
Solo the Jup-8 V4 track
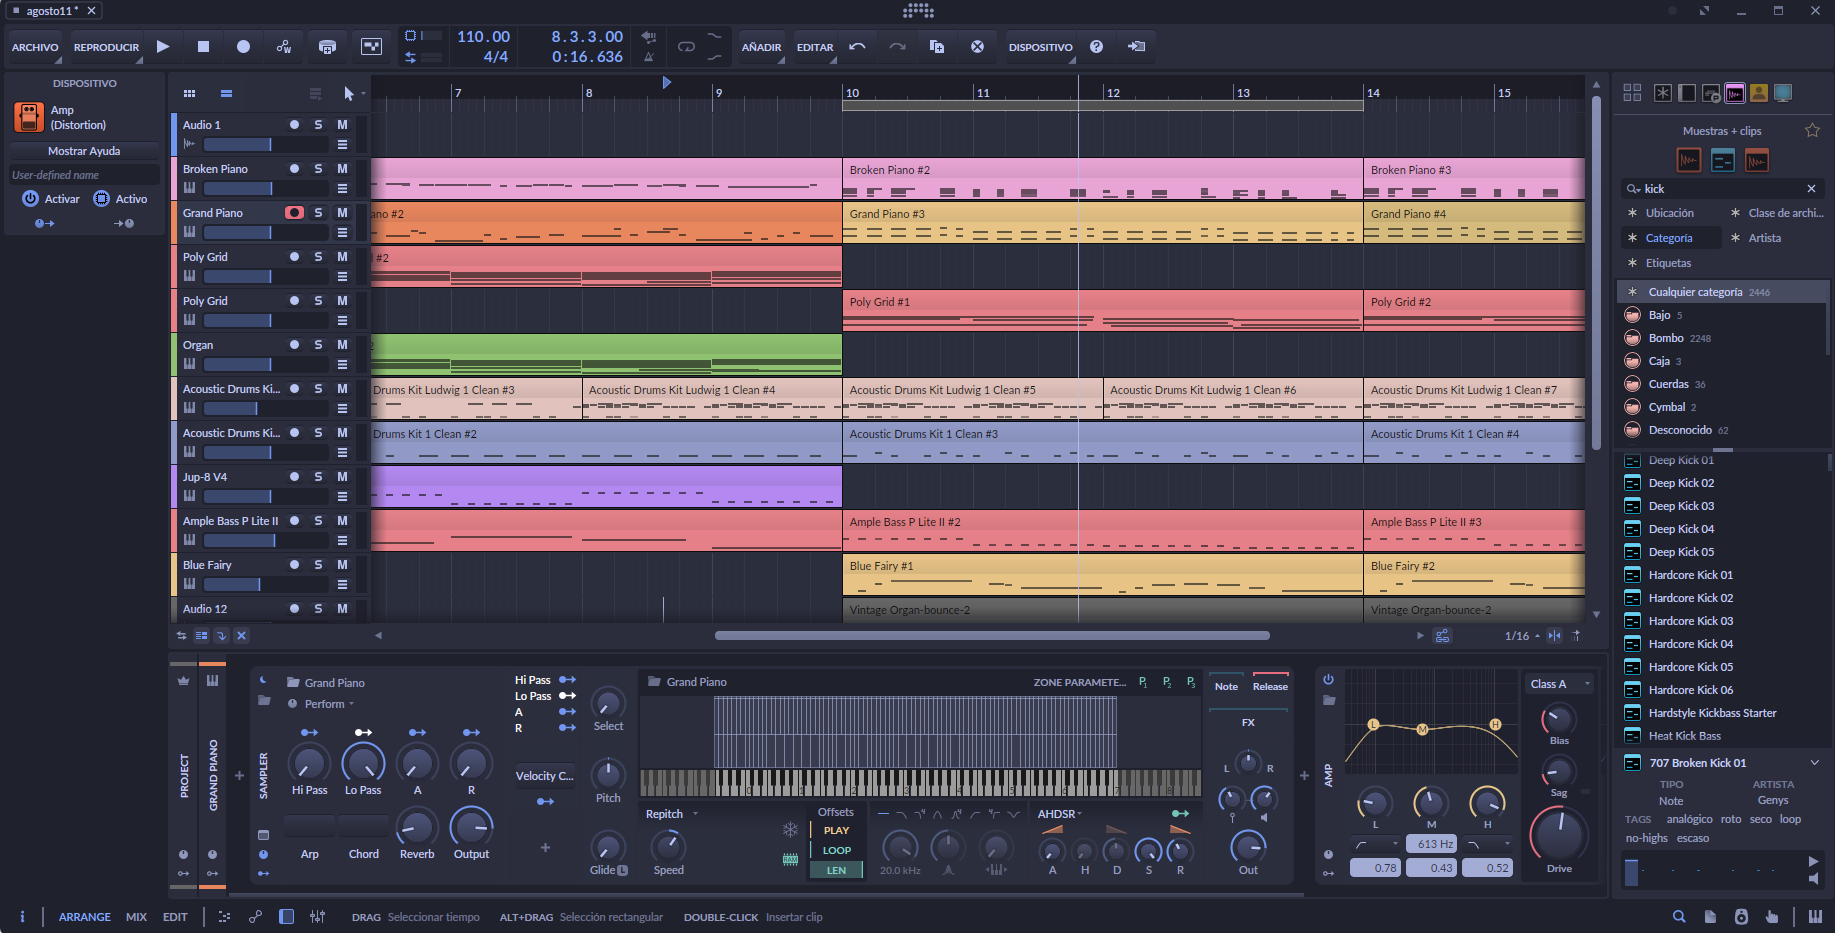tap(318, 476)
